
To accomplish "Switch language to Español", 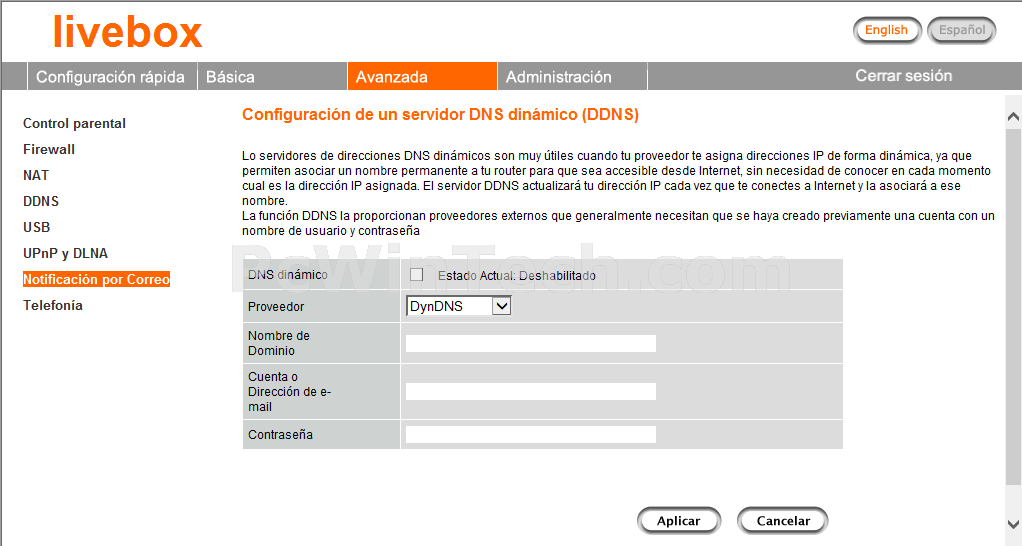I will tap(962, 30).
